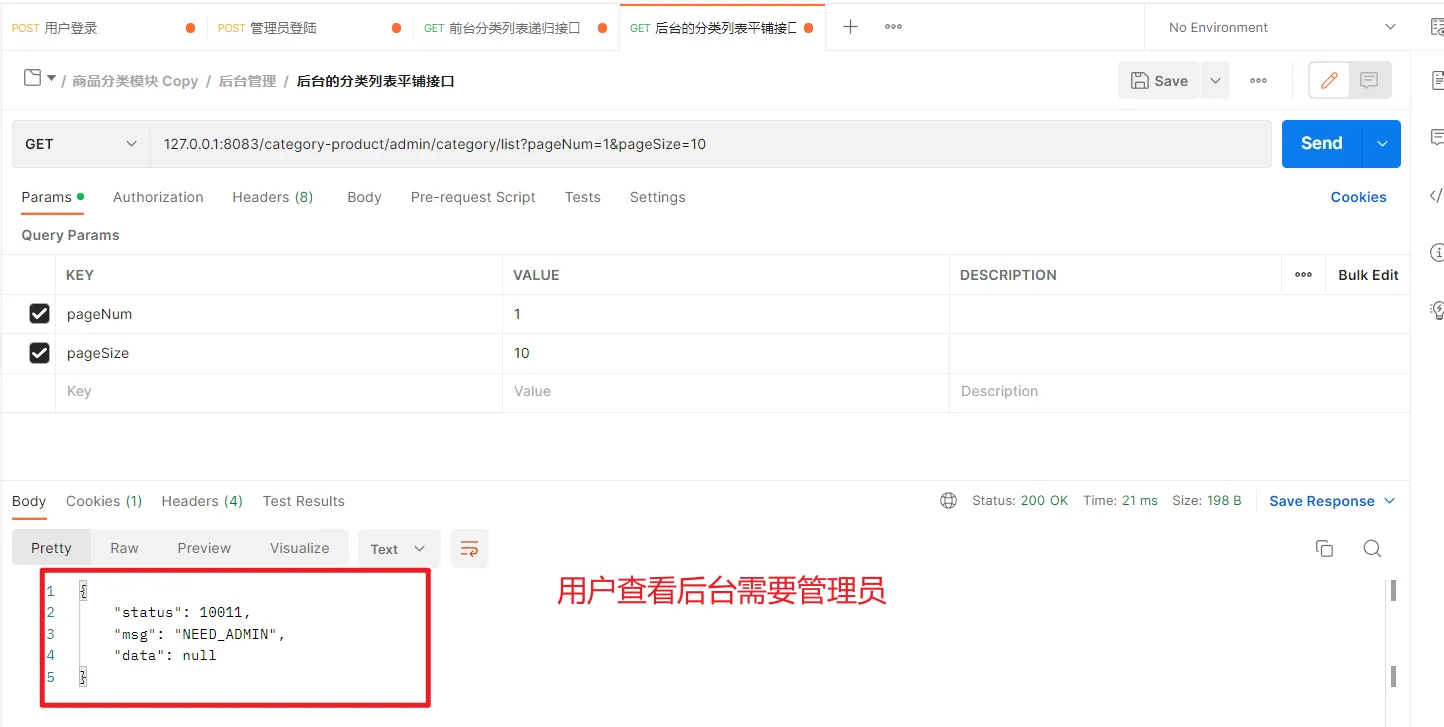The image size is (1444, 727).
Task: Click the Bulk Edit link
Action: point(1368,275)
